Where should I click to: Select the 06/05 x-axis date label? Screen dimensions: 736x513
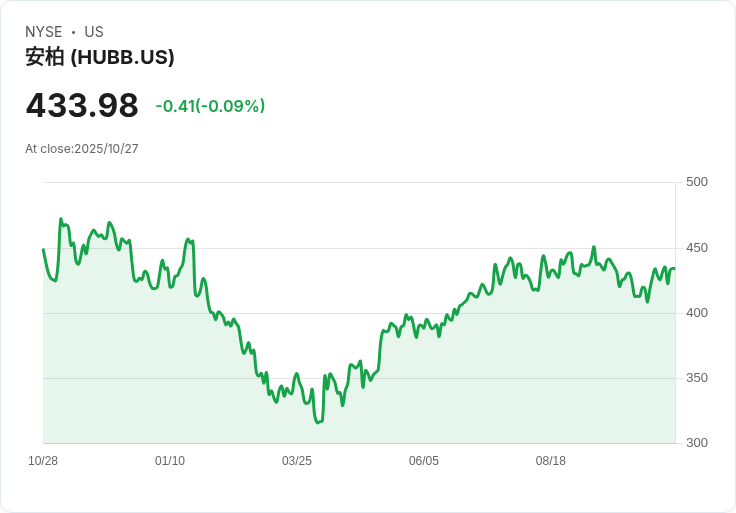pyautogui.click(x=424, y=461)
